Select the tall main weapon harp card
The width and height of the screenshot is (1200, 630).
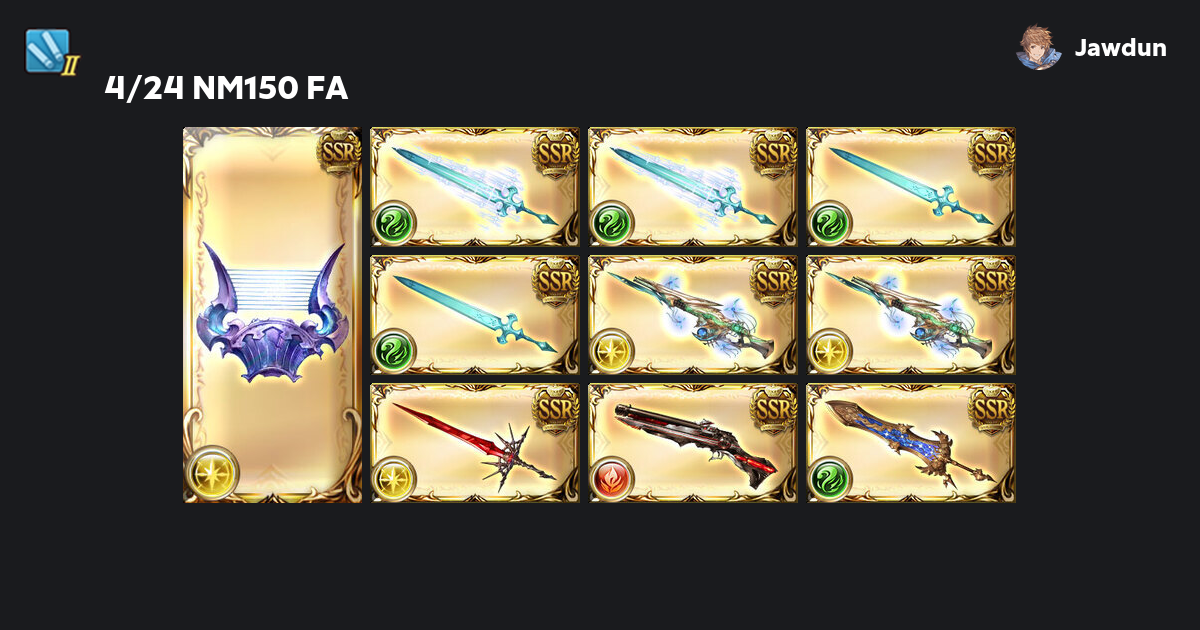coord(272,315)
